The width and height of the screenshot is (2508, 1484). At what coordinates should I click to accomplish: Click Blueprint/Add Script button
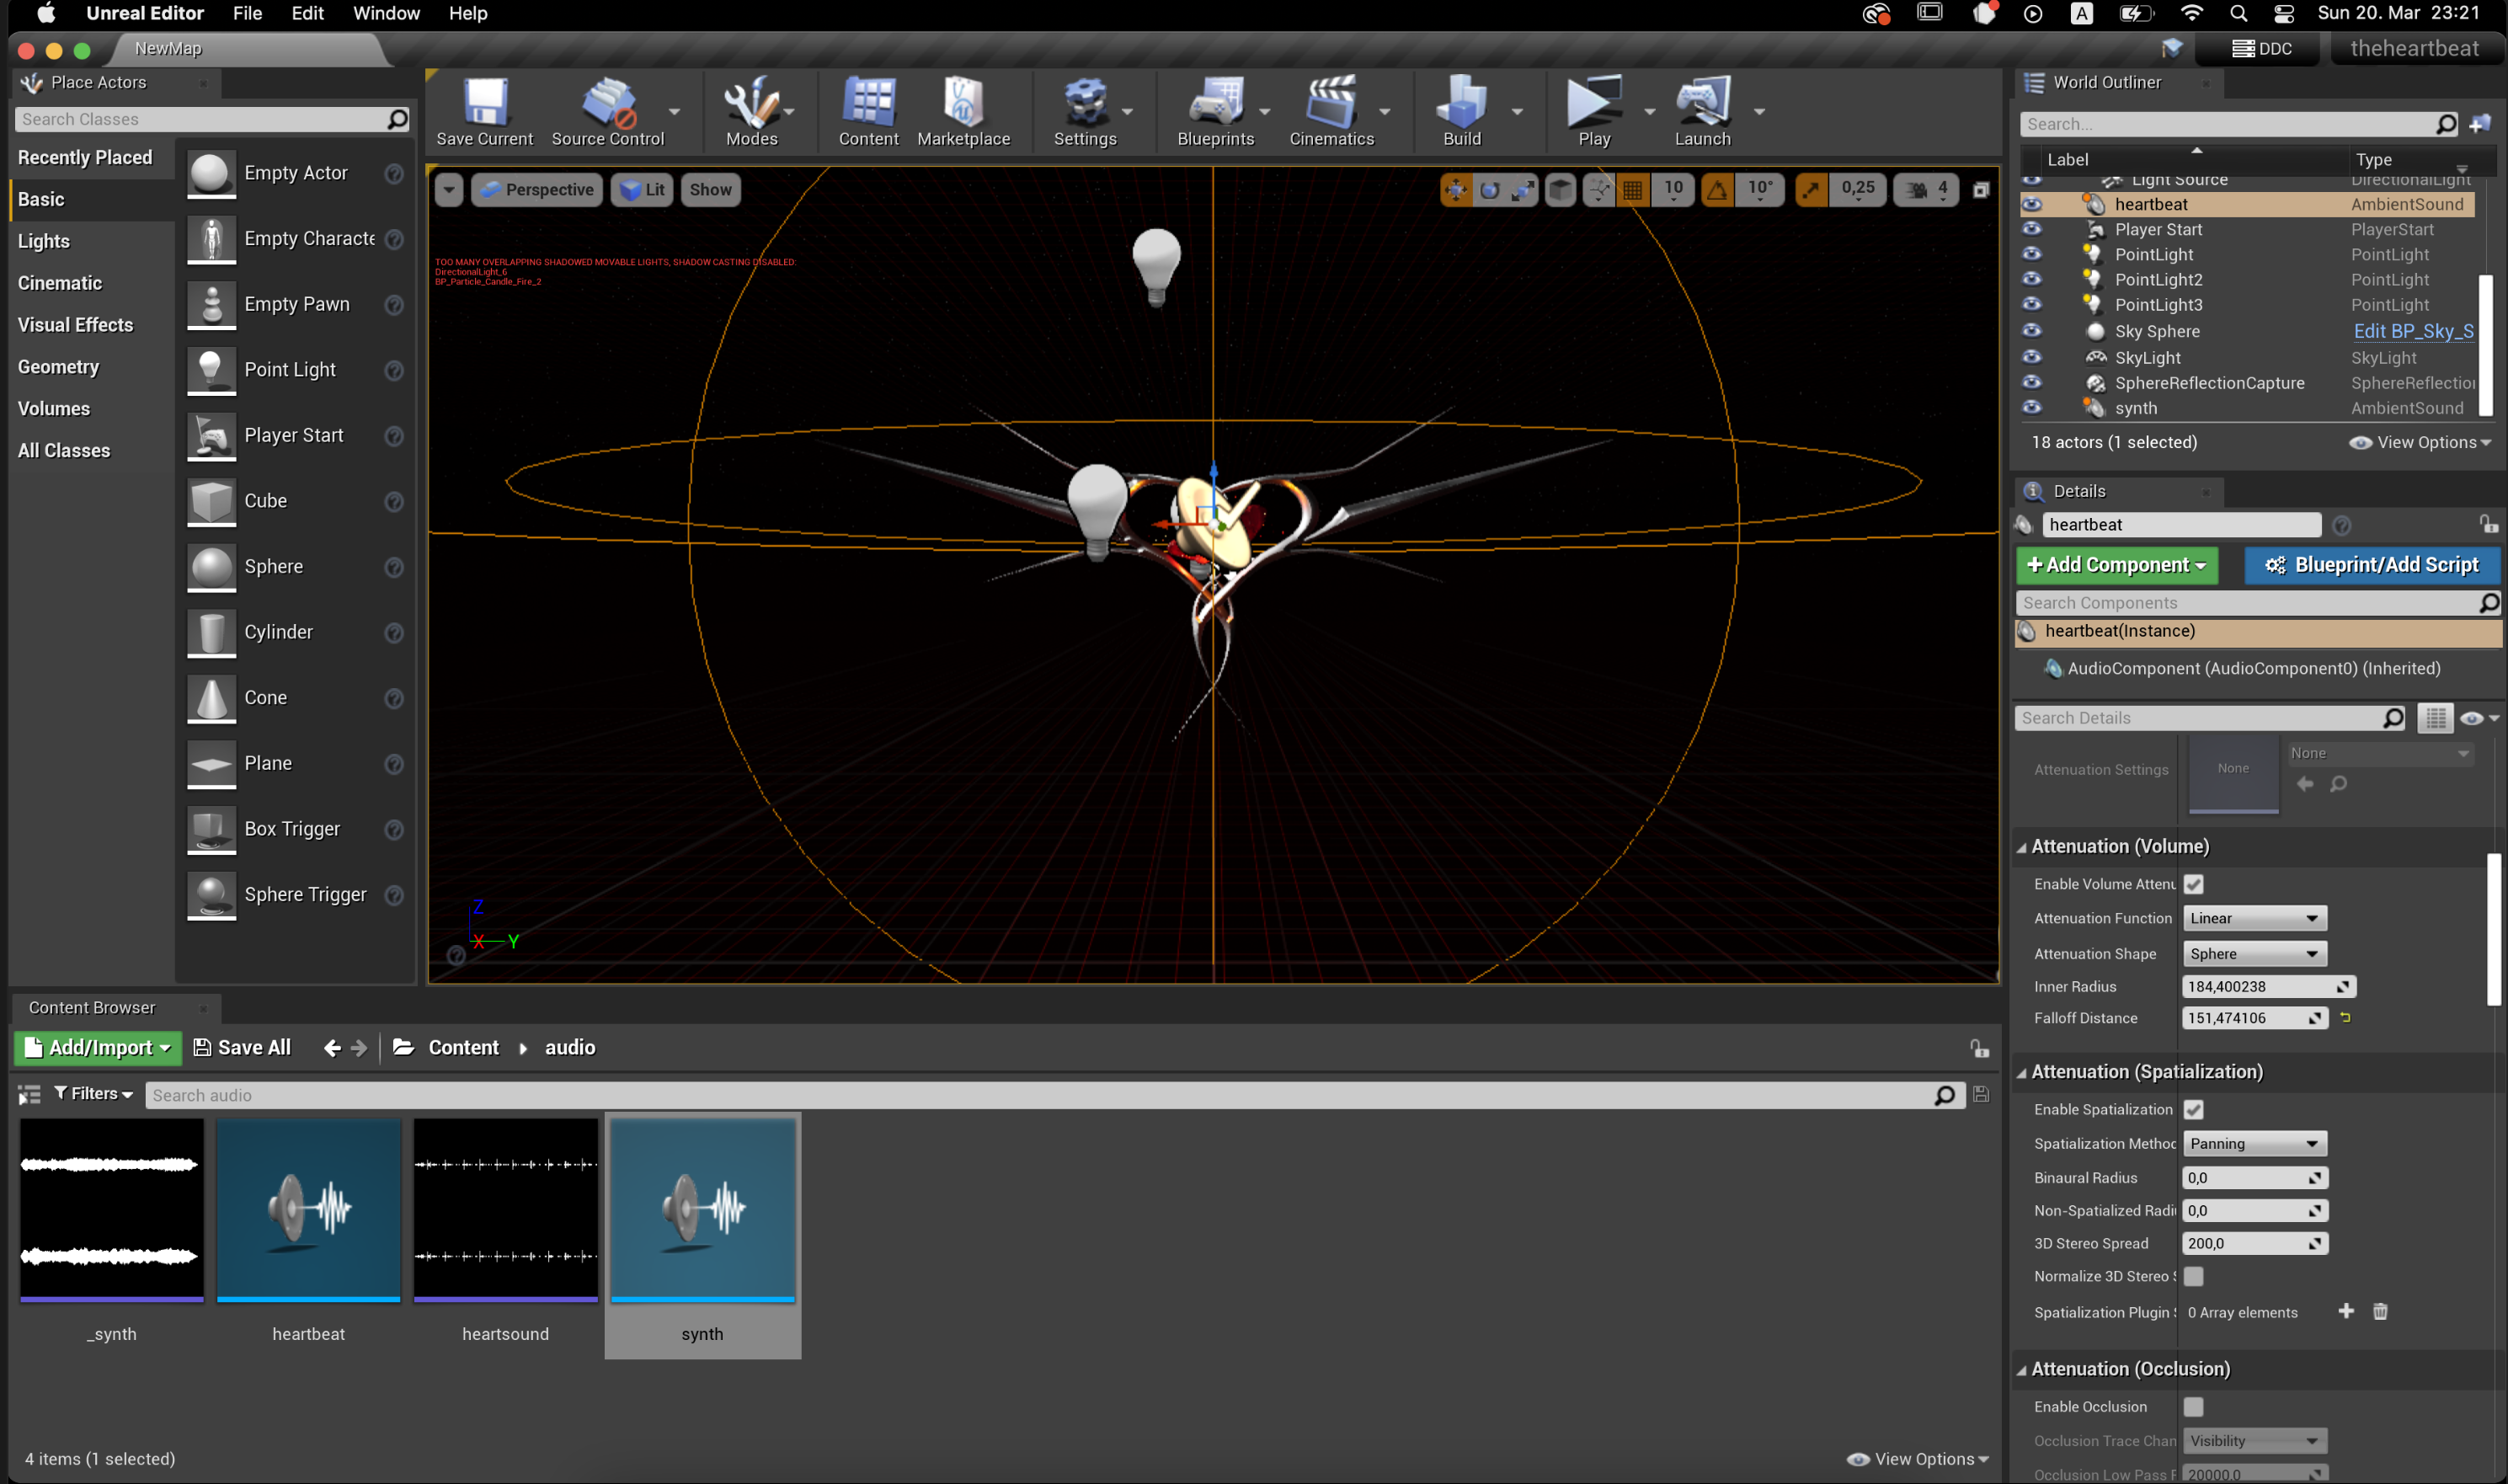click(2372, 565)
